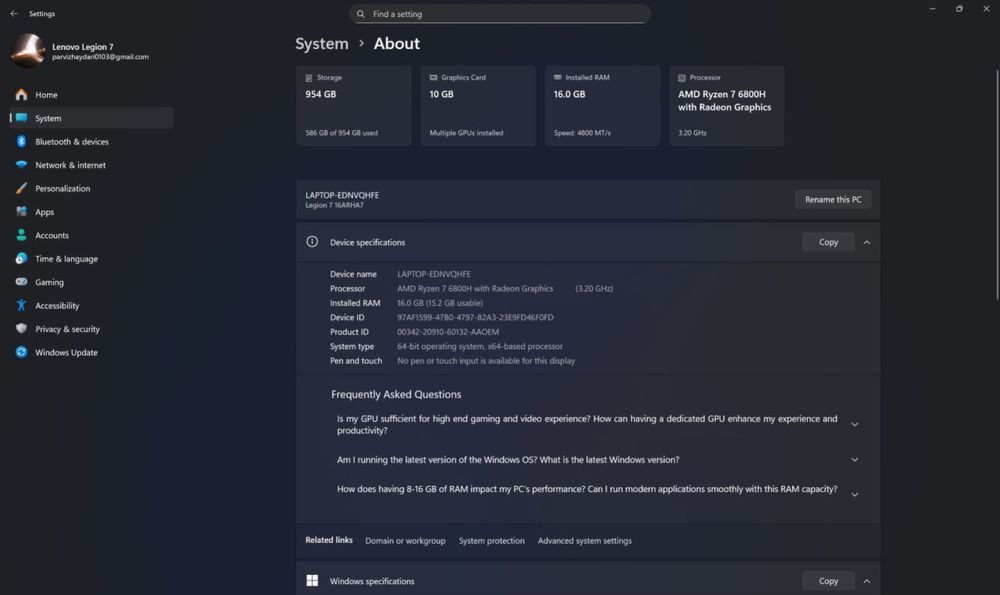Open the AMD Ryzen 7 Processor card

click(x=727, y=106)
